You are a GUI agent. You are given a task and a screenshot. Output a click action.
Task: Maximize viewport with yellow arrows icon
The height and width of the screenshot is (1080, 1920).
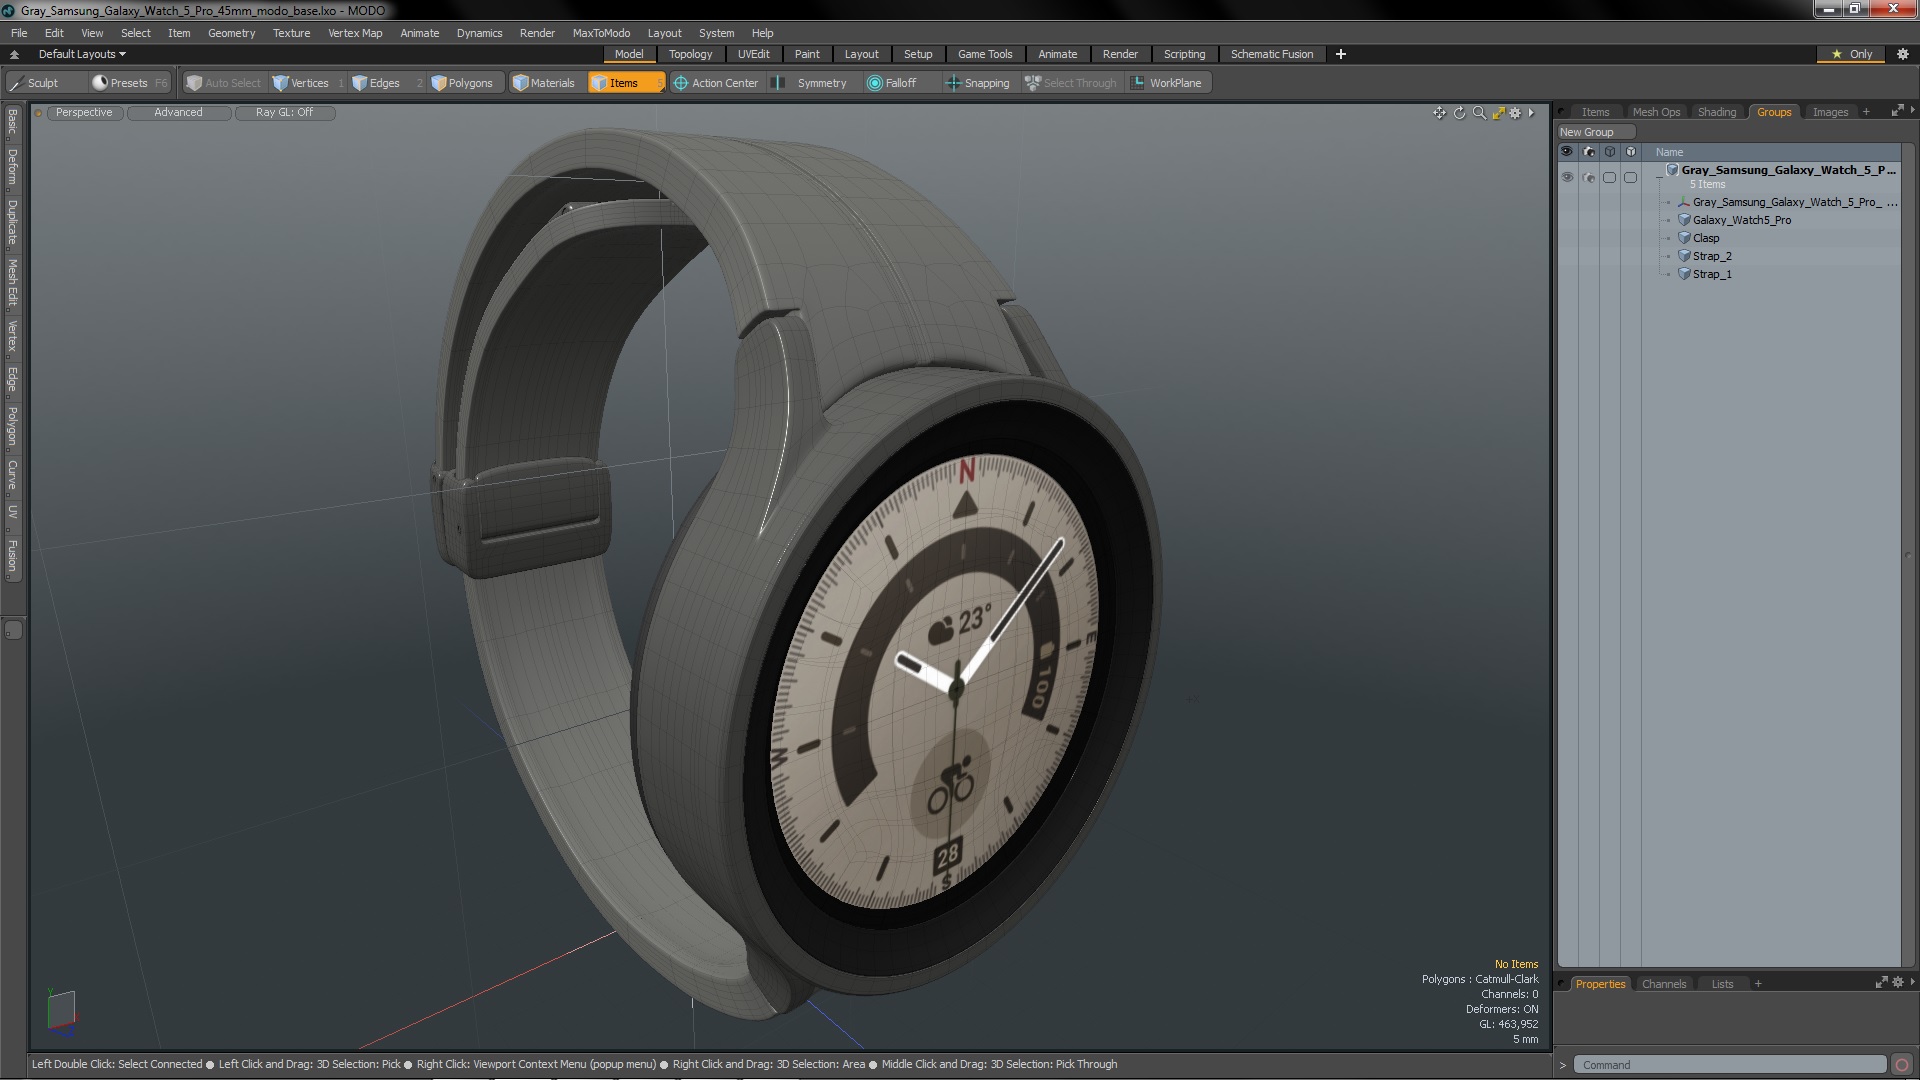1498,113
